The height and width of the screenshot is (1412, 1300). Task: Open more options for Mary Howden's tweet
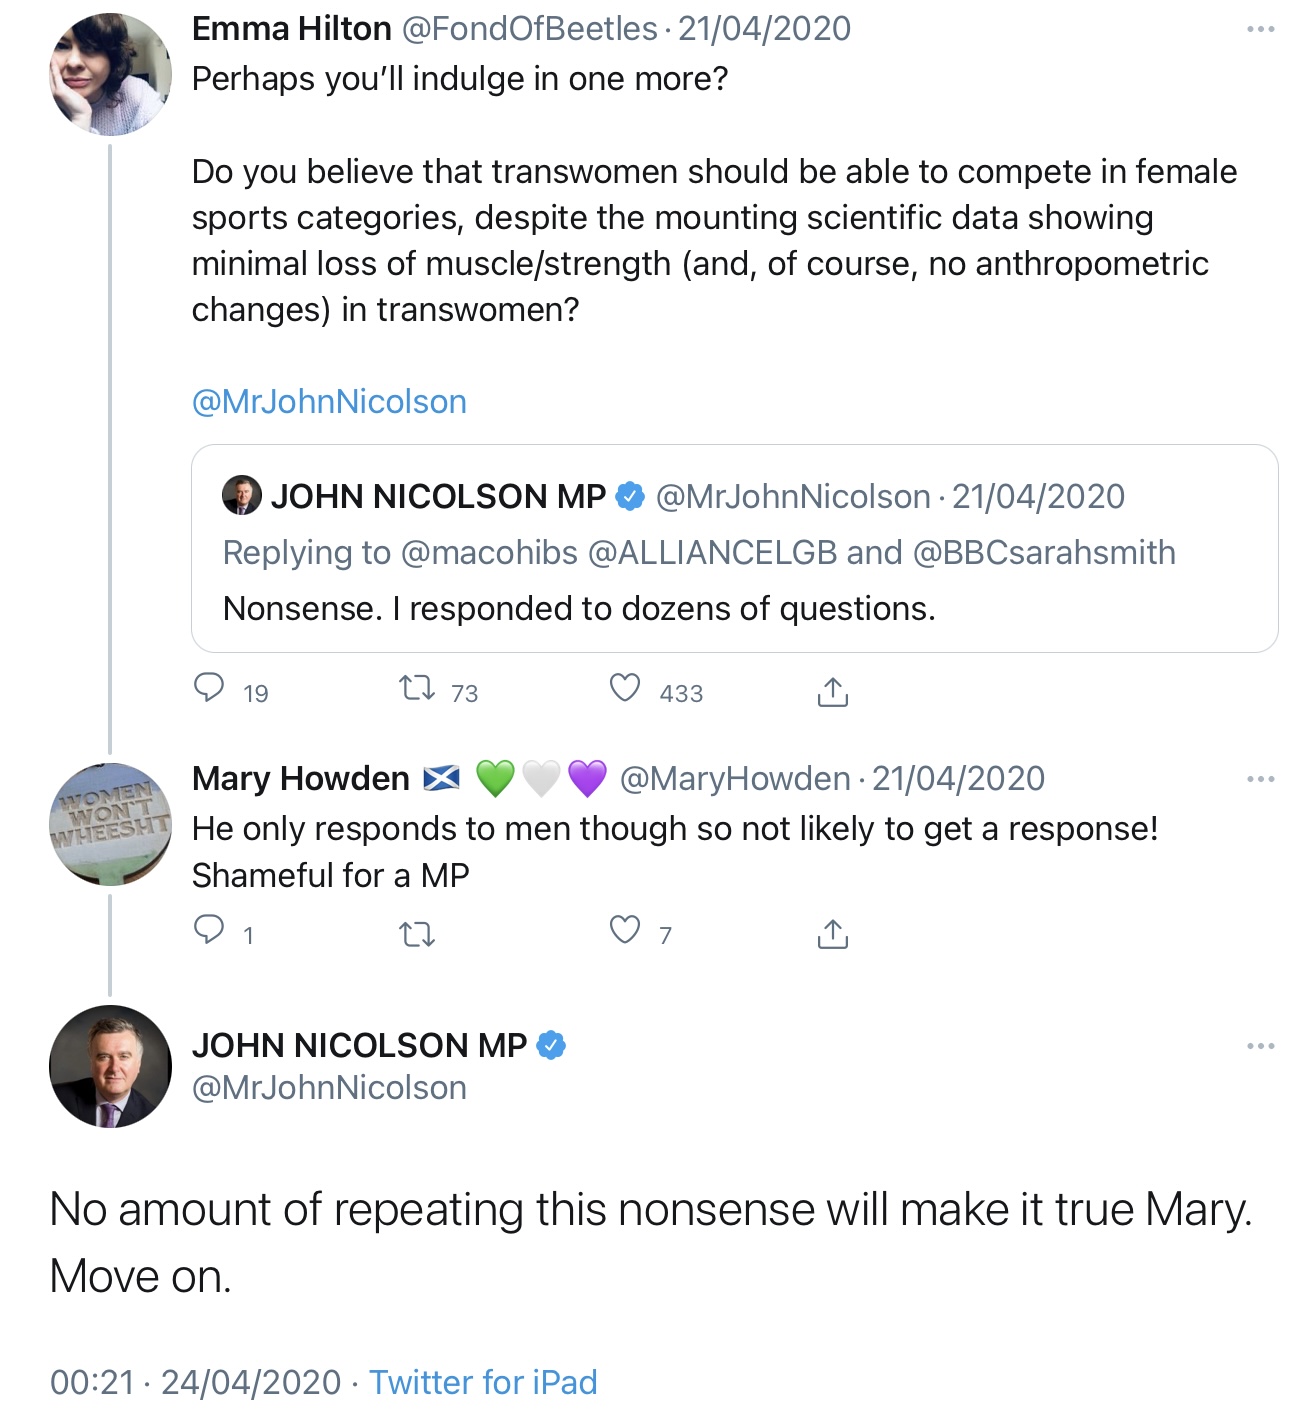click(1260, 778)
